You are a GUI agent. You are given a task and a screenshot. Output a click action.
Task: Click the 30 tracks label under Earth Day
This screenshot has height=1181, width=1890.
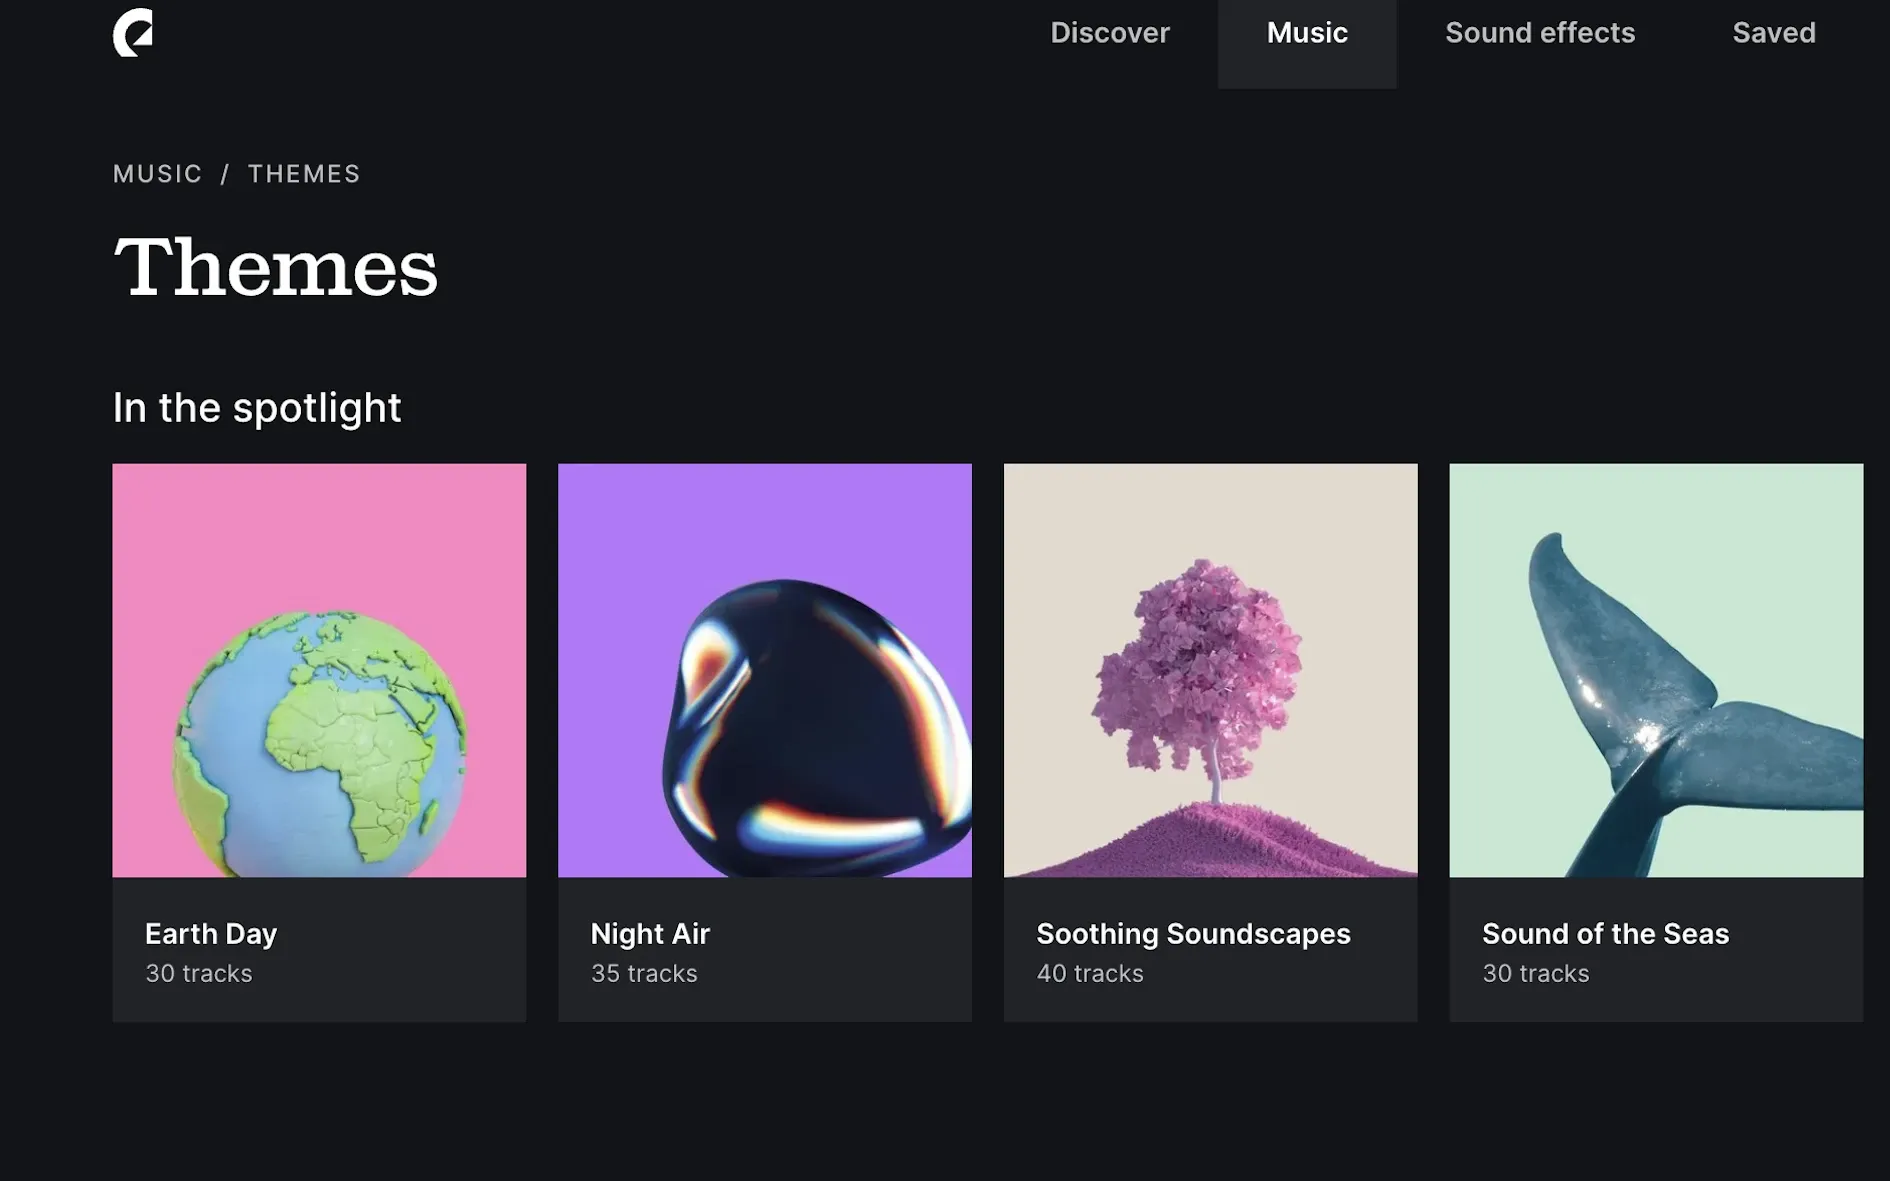198,973
